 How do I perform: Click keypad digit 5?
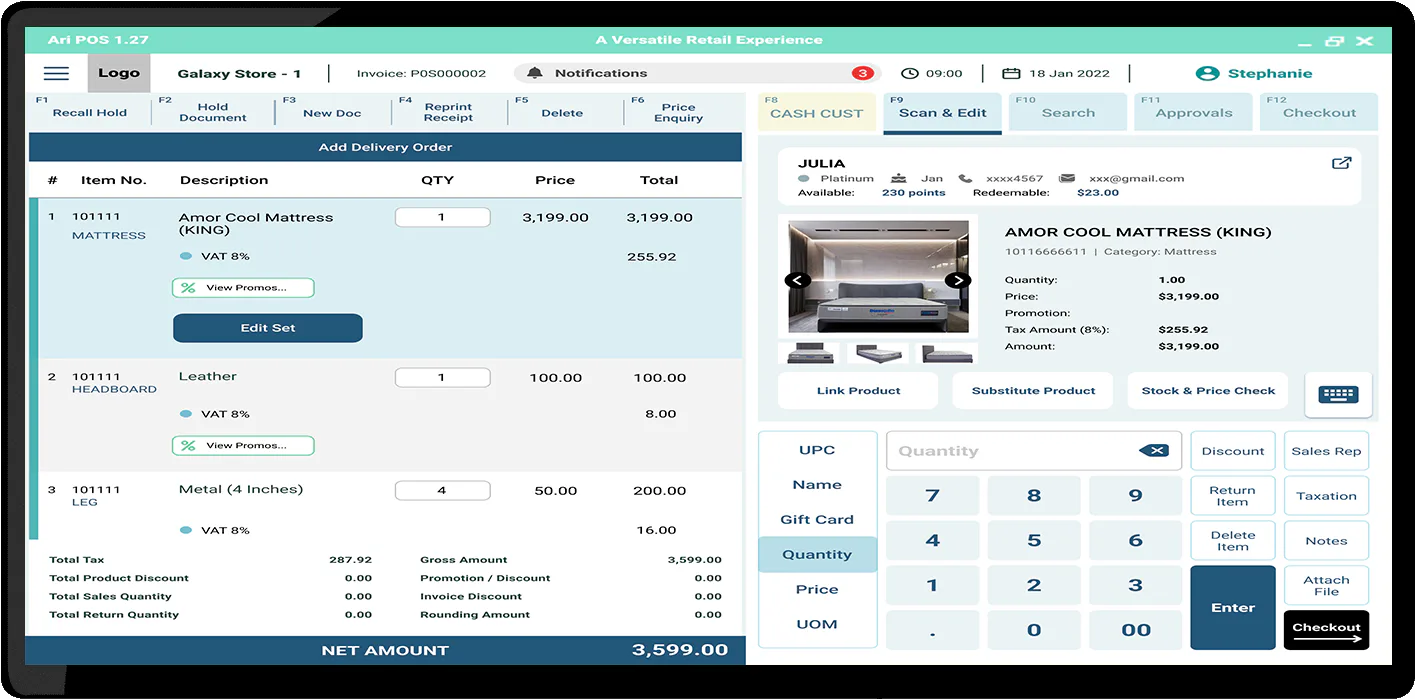pos(1034,540)
